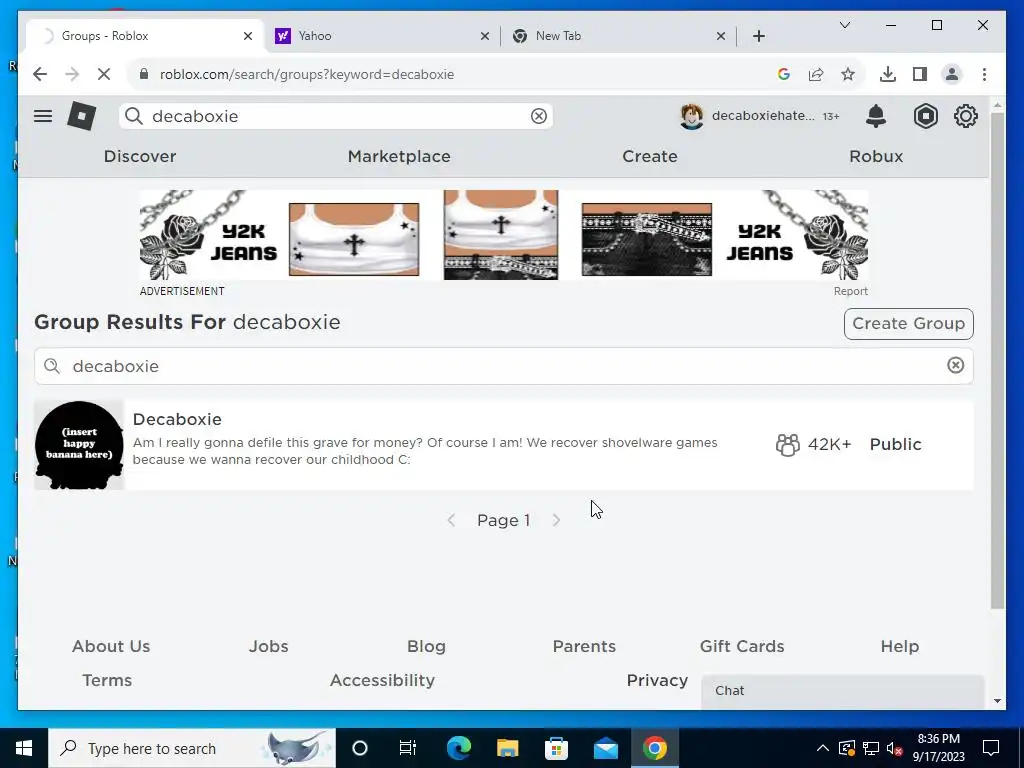Switch to the Yahoo tab
This screenshot has width=1024, height=768.
click(x=382, y=36)
